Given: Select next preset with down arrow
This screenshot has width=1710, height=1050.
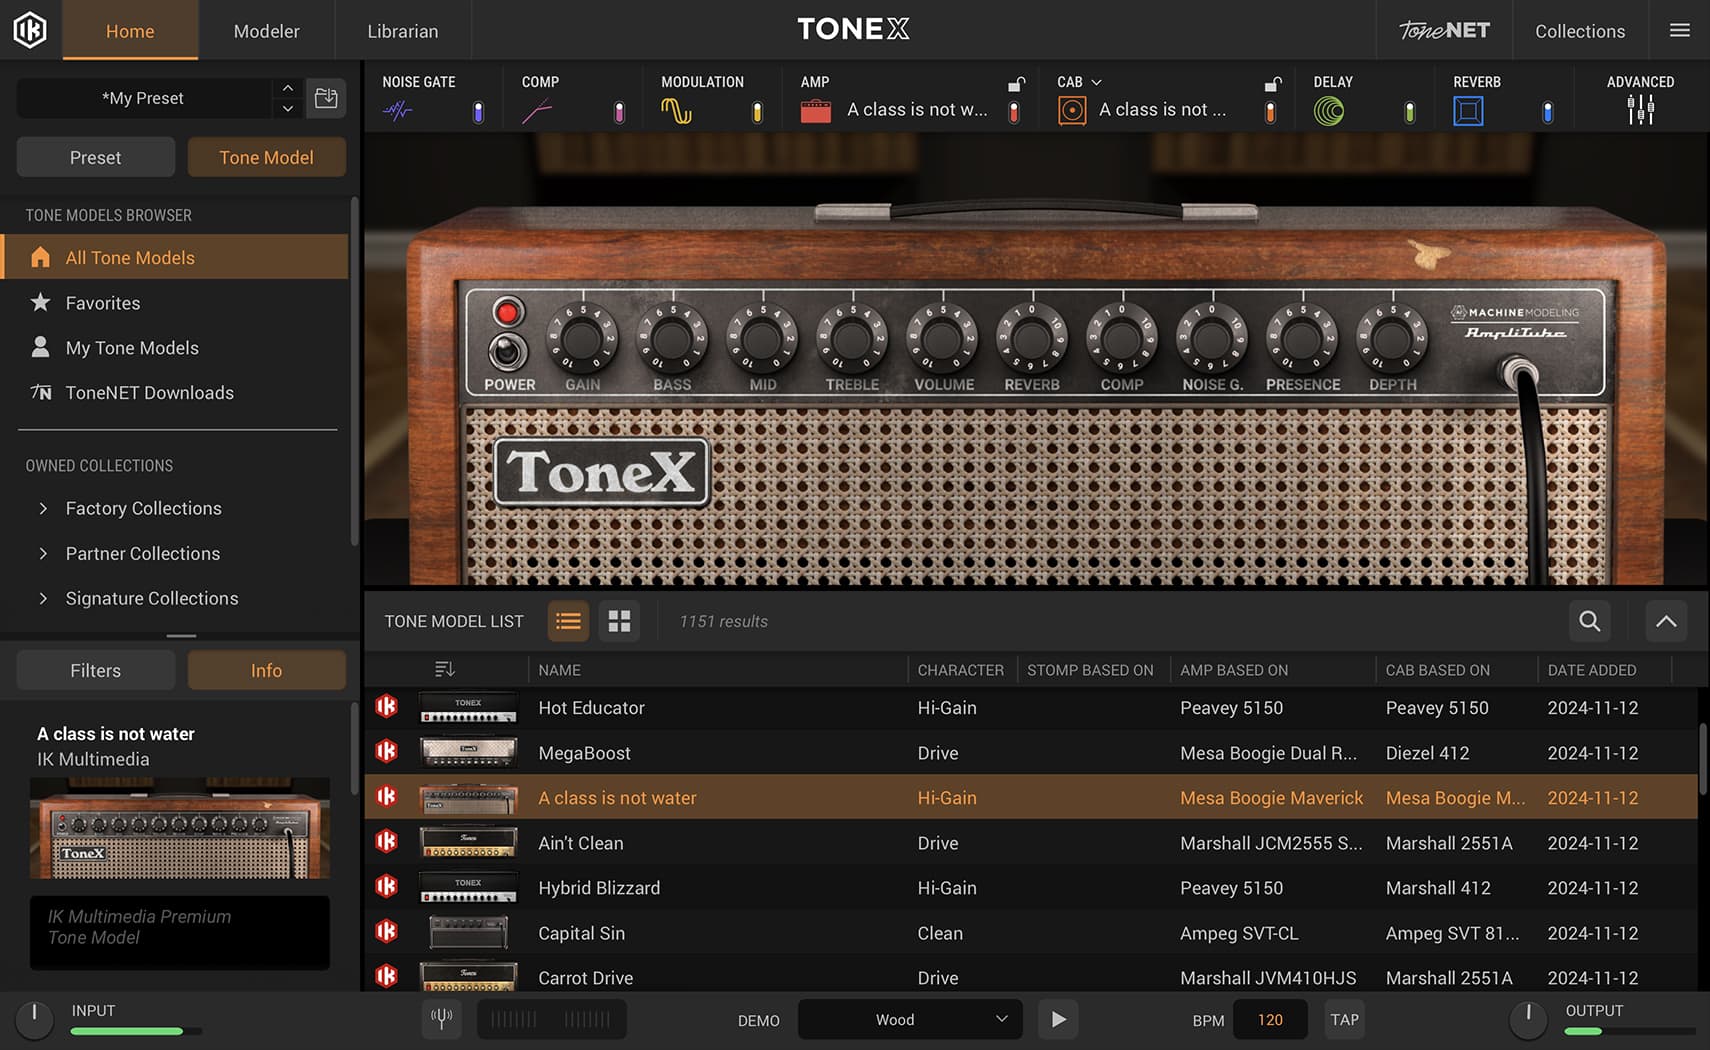Looking at the screenshot, I should tap(288, 108).
